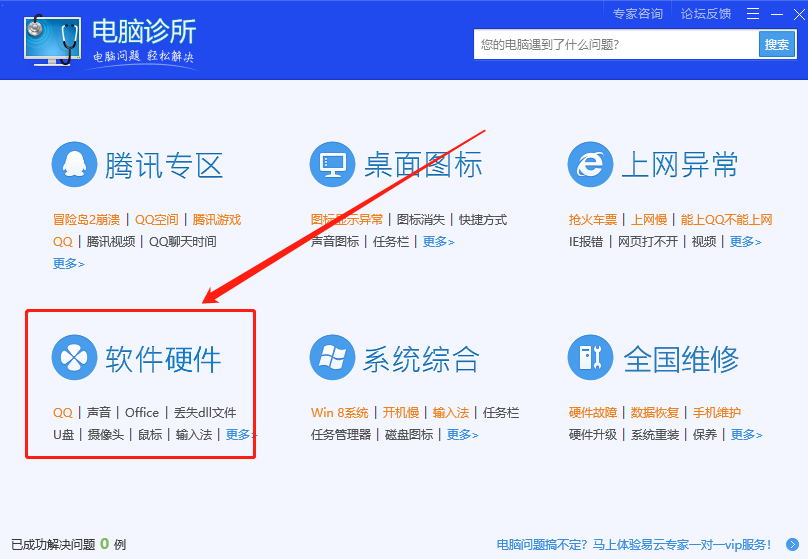Click the arrow icon beside vip服务 banner
The height and width of the screenshot is (559, 808).
tap(793, 544)
